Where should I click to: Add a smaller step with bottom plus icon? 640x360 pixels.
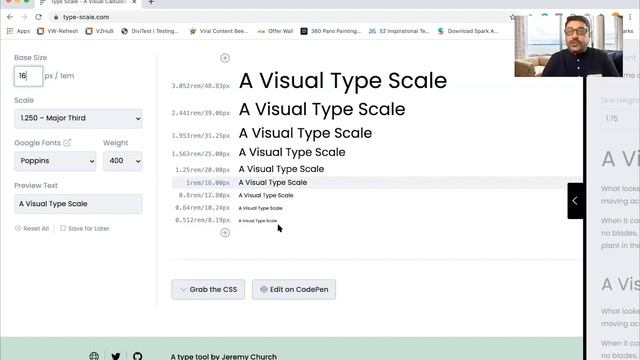click(x=225, y=233)
